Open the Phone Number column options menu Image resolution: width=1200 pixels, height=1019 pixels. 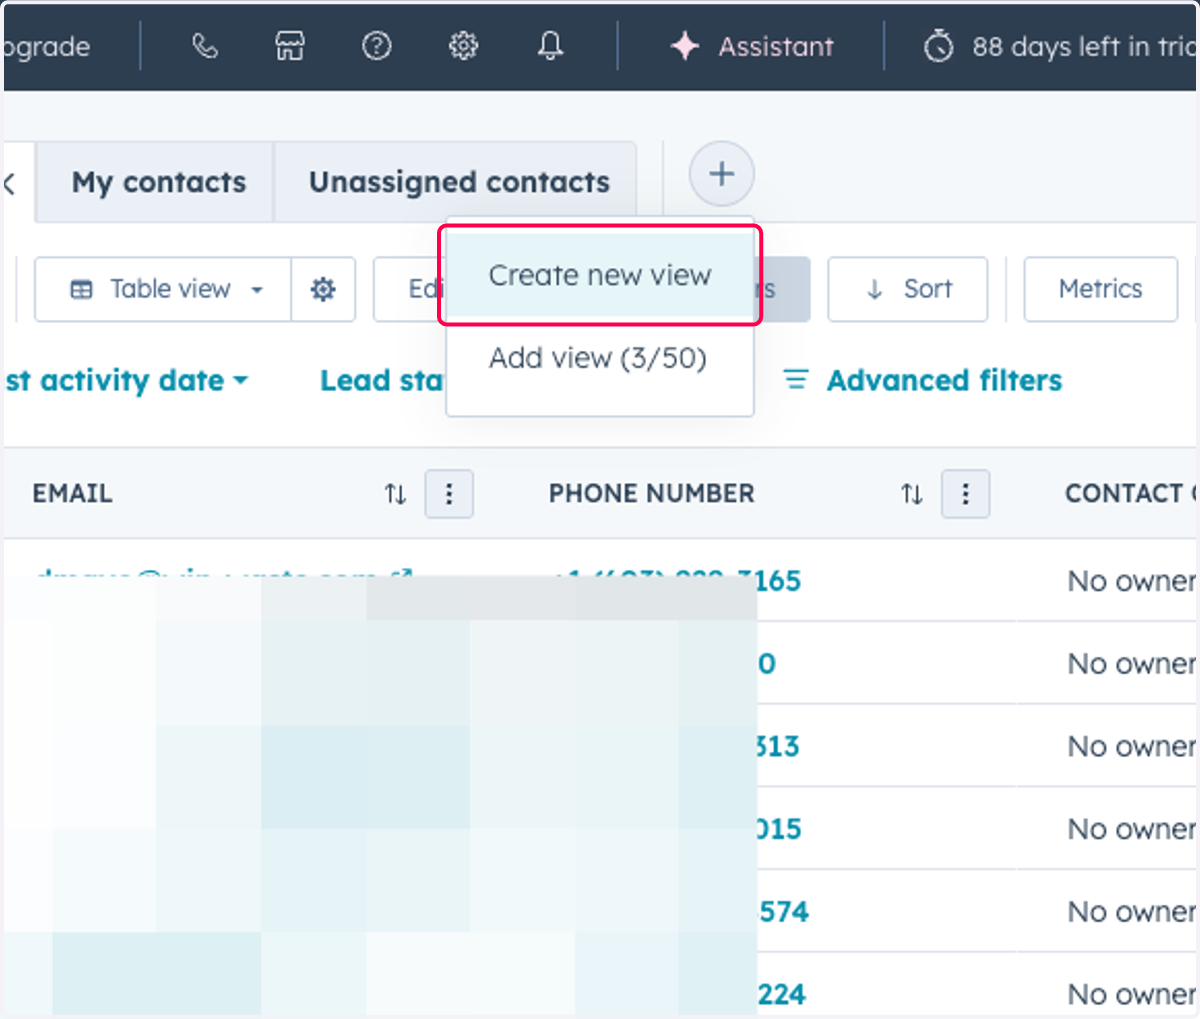pos(965,494)
